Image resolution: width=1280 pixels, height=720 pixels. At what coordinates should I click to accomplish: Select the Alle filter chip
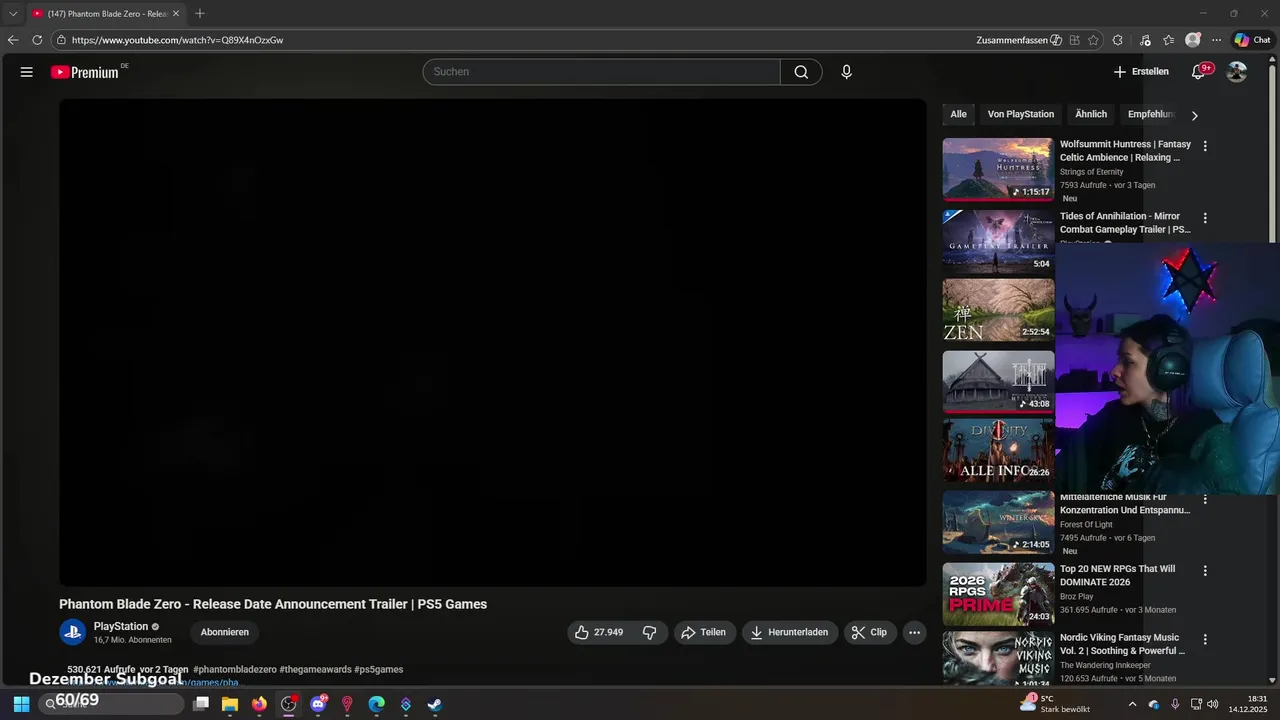pyautogui.click(x=958, y=114)
